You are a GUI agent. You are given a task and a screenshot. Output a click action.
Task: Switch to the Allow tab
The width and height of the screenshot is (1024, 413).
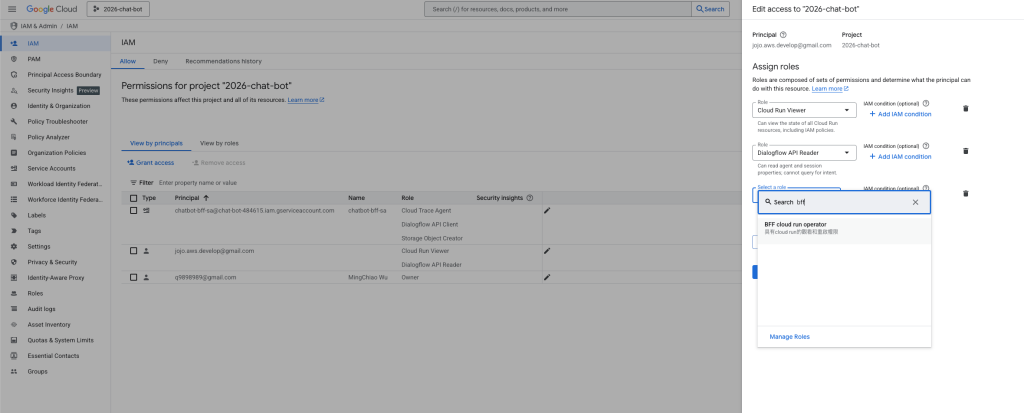click(127, 61)
